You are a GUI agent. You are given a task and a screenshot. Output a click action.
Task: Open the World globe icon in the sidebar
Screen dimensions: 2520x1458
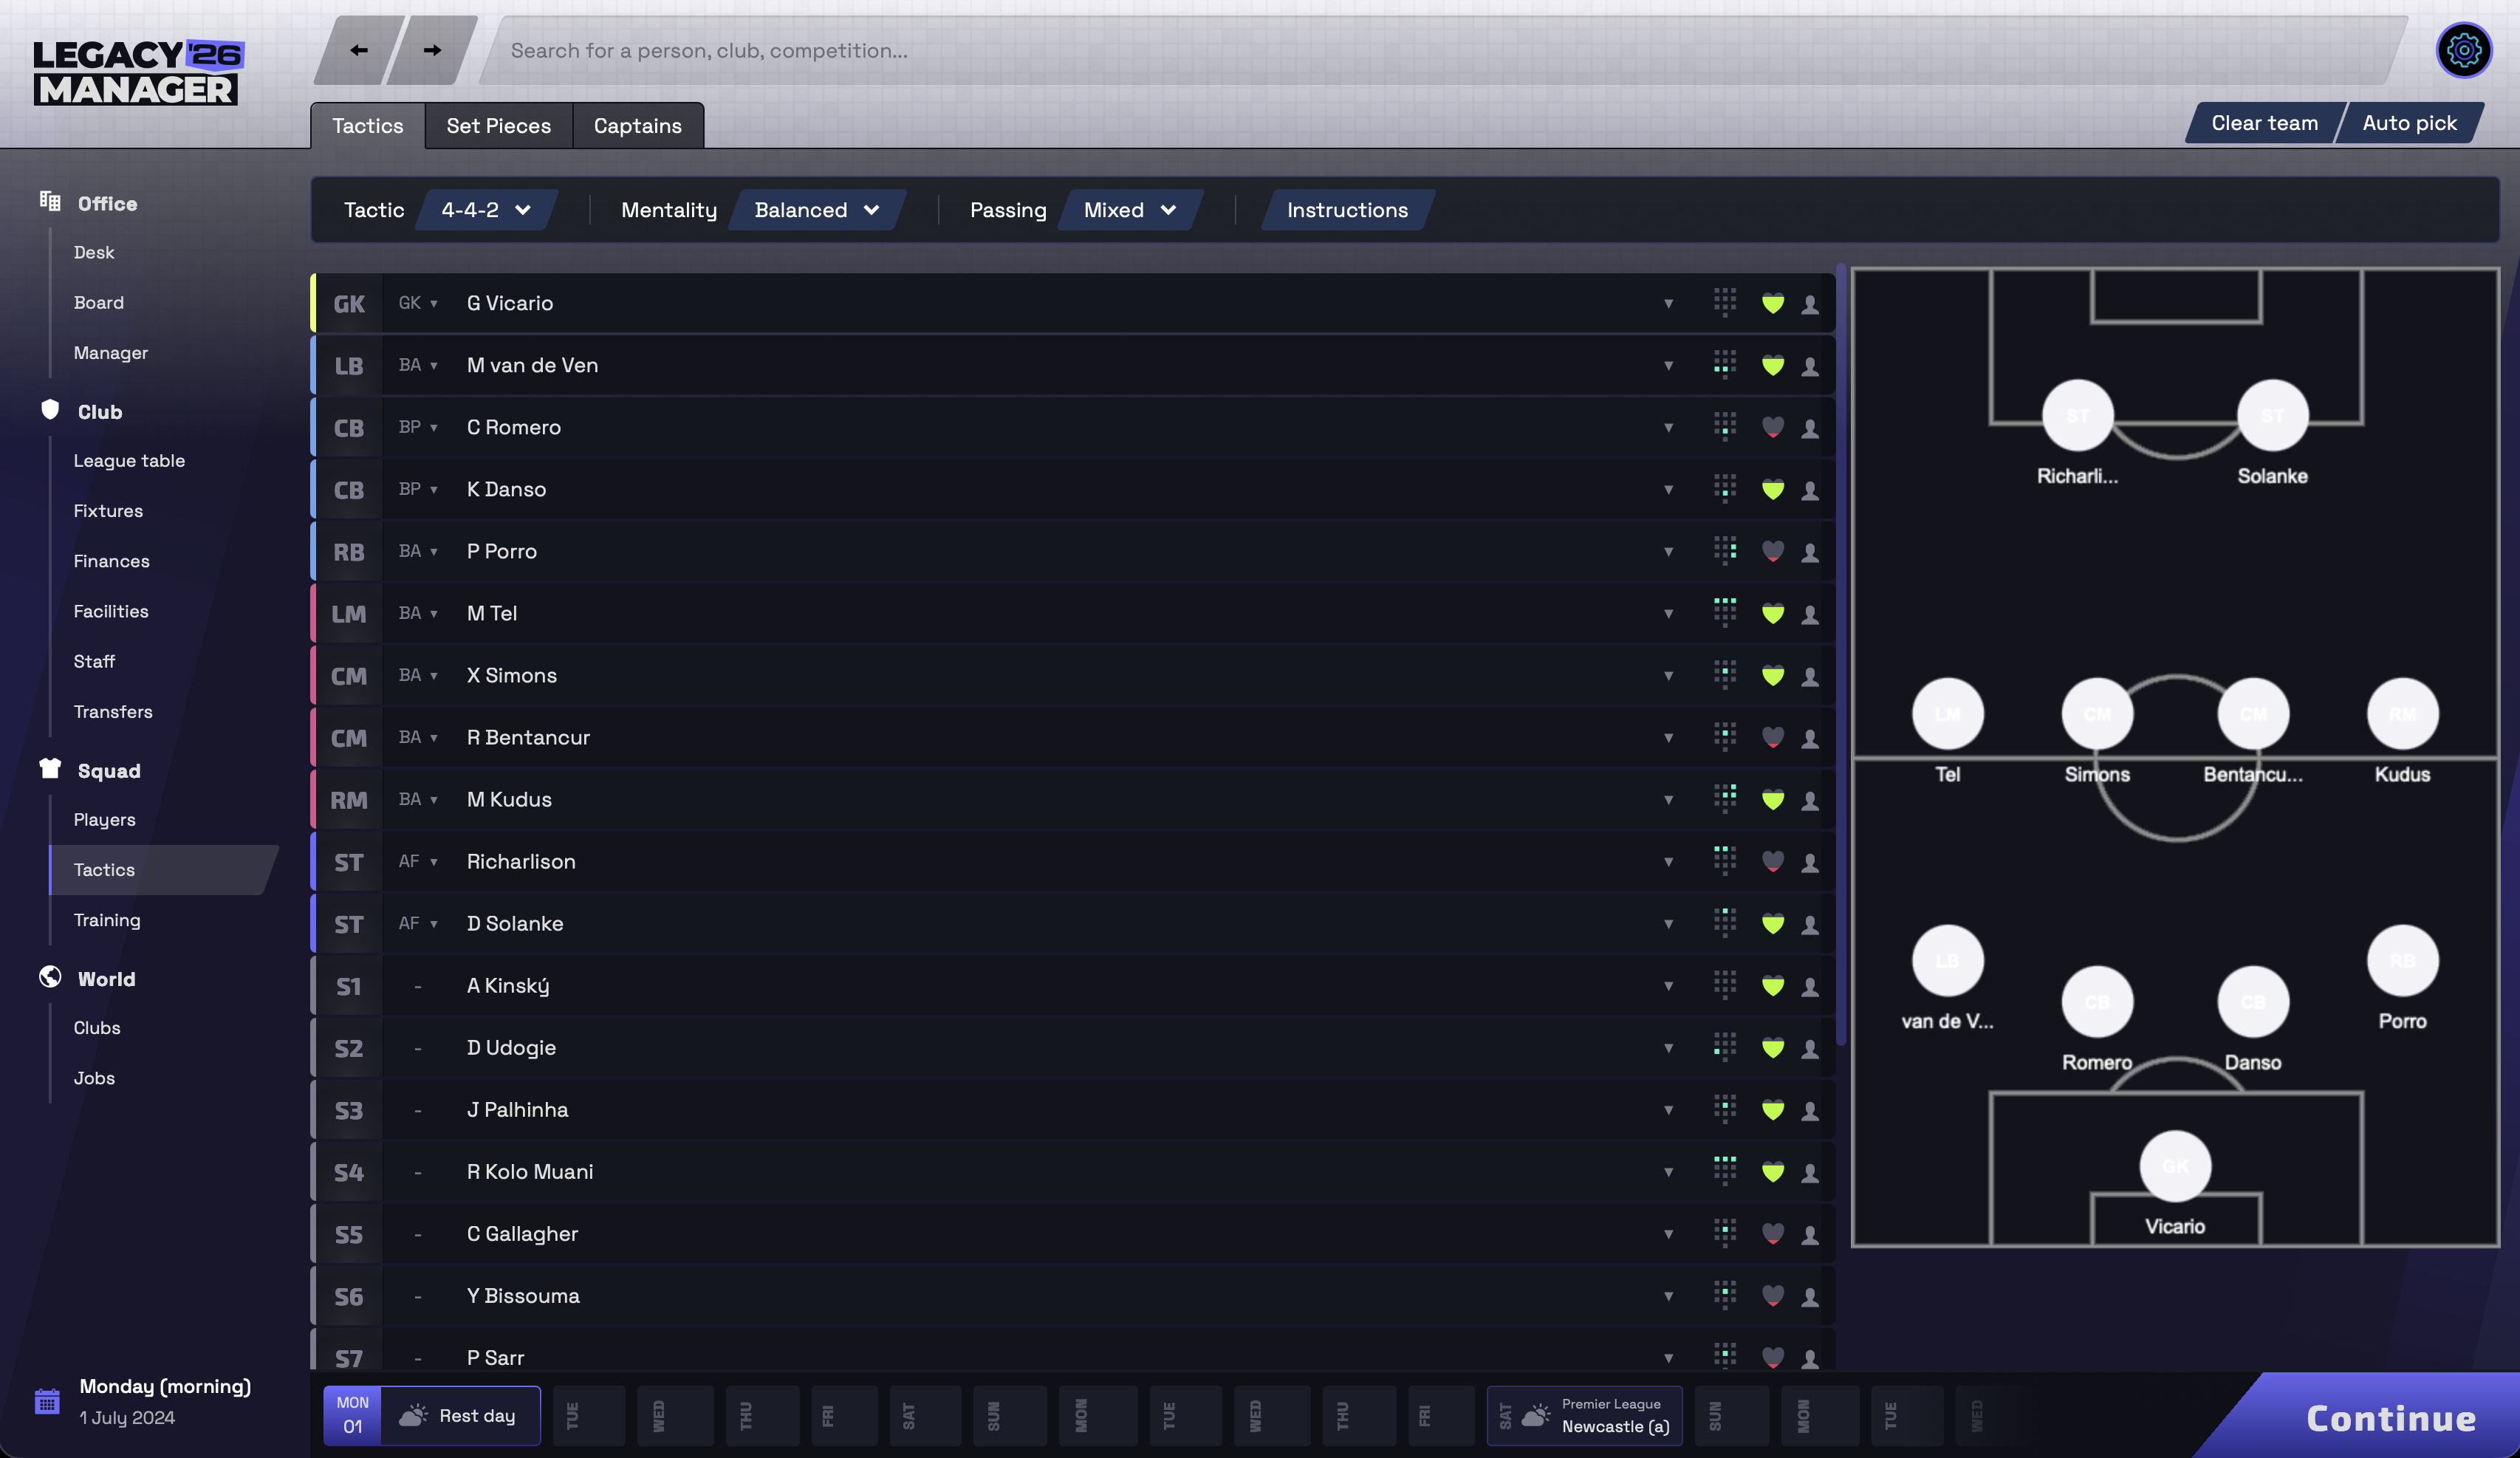tap(50, 977)
